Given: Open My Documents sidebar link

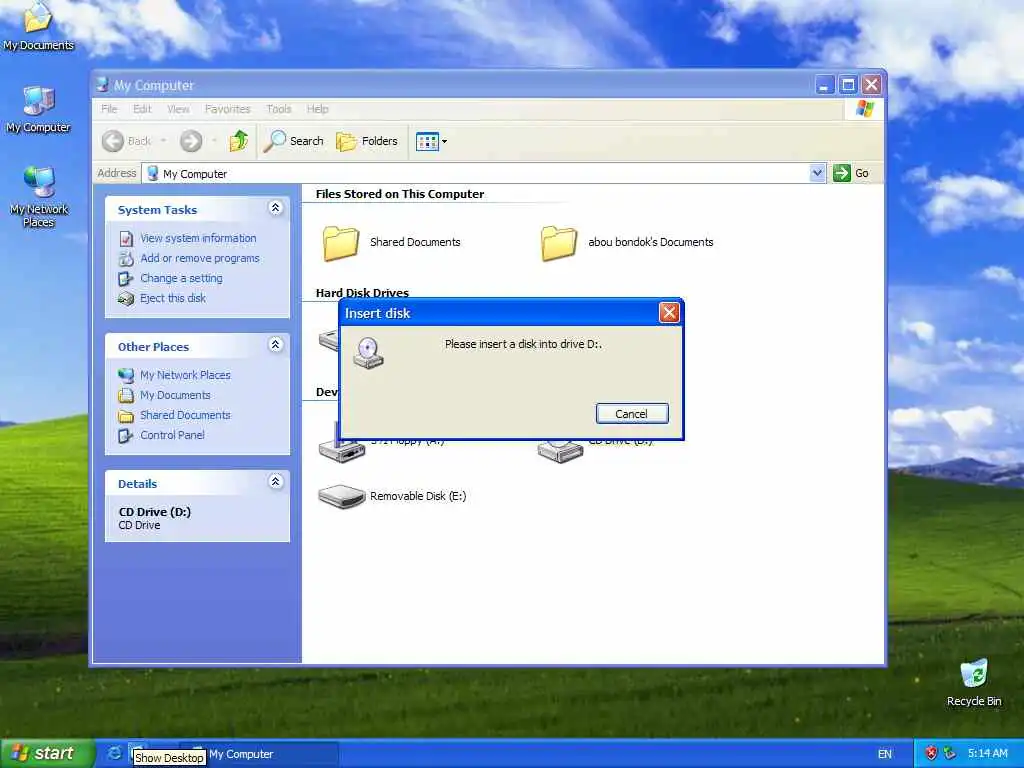Looking at the screenshot, I should click(175, 395).
